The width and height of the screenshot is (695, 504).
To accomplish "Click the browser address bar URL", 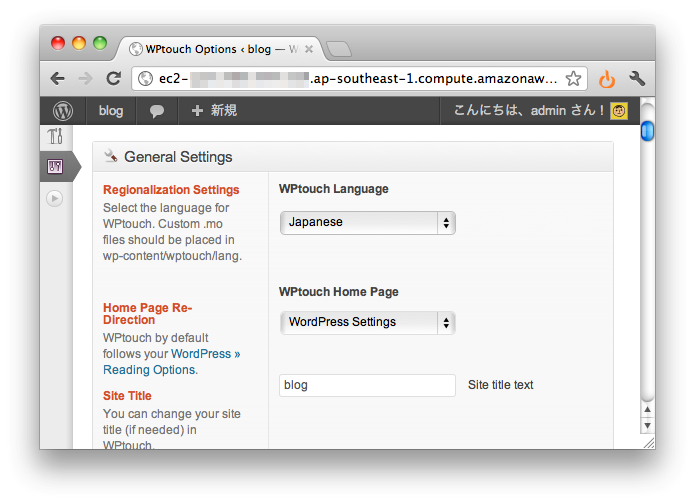I will pos(358,79).
